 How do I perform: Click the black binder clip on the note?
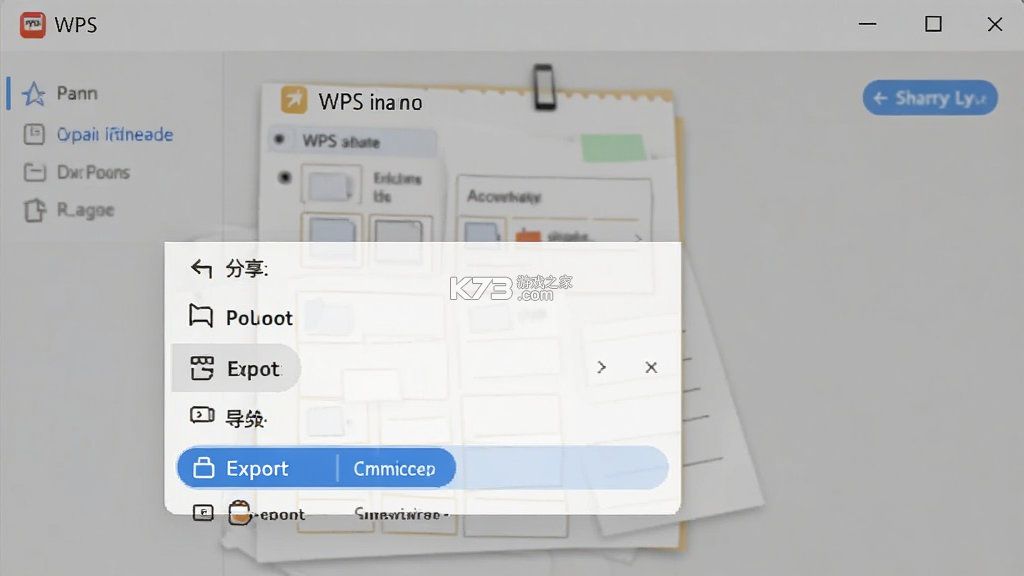coord(544,86)
